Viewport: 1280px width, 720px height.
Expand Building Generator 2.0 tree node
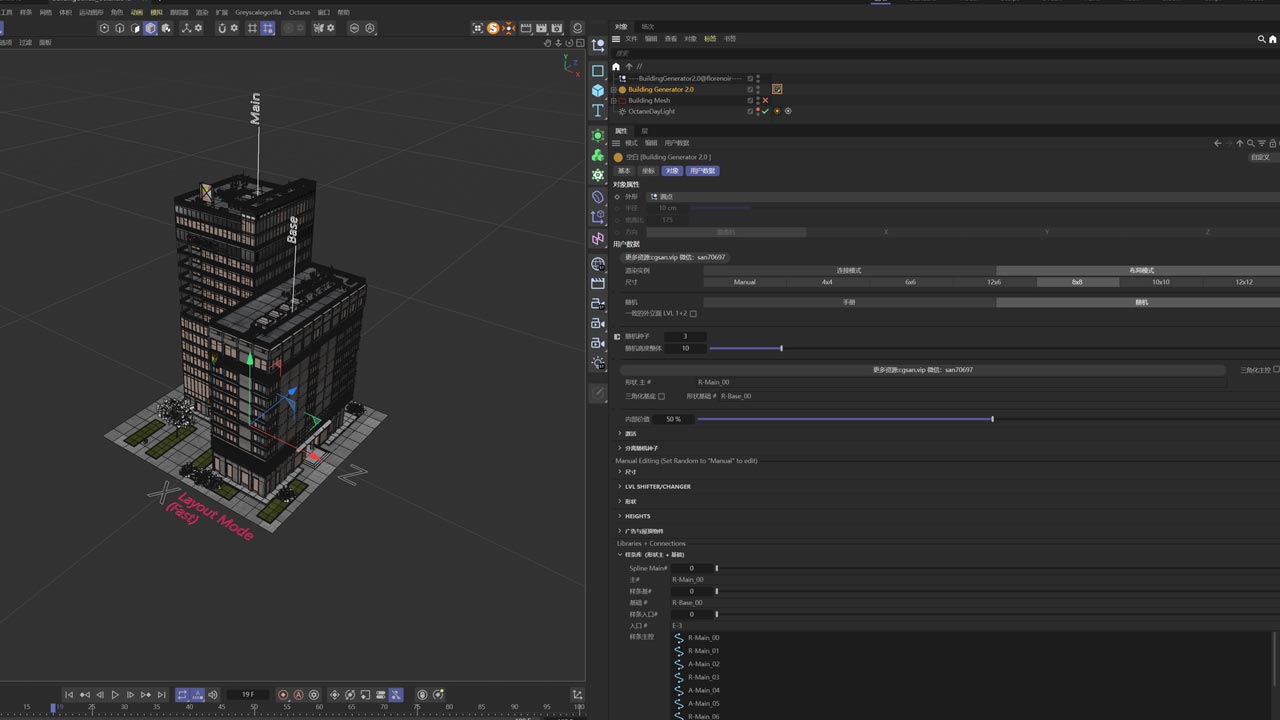click(613, 90)
